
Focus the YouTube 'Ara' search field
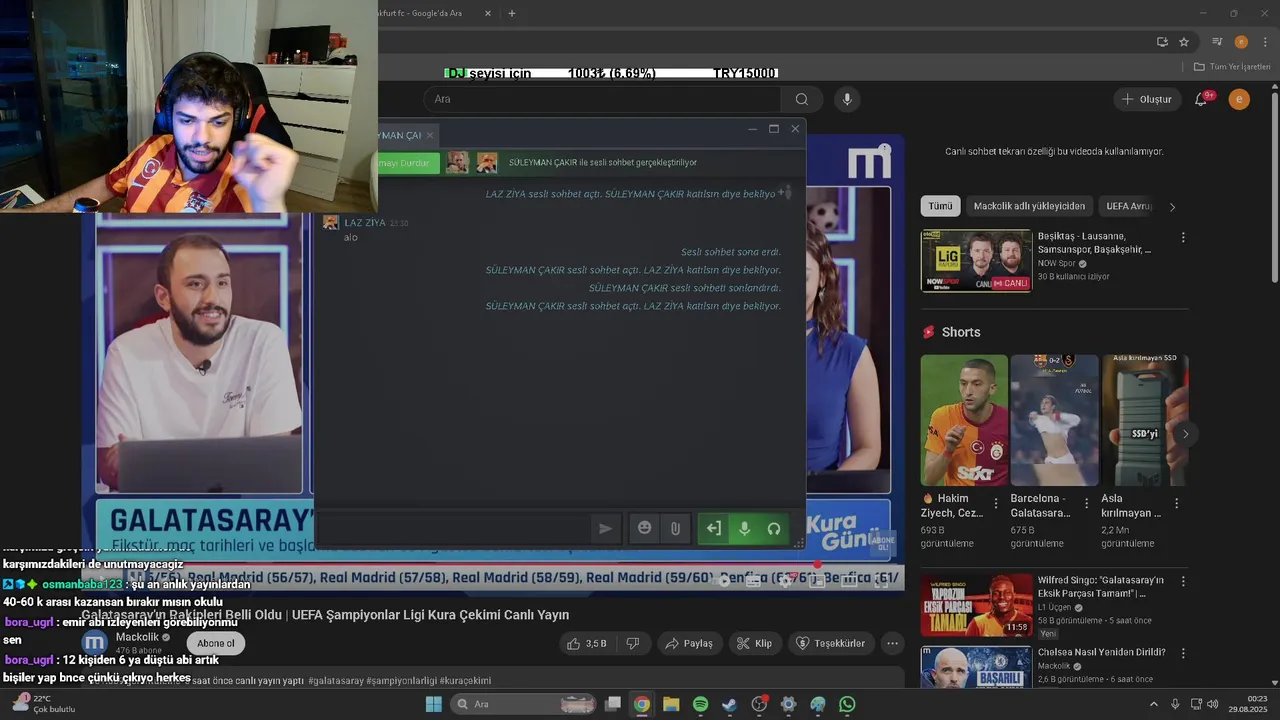[x=603, y=99]
